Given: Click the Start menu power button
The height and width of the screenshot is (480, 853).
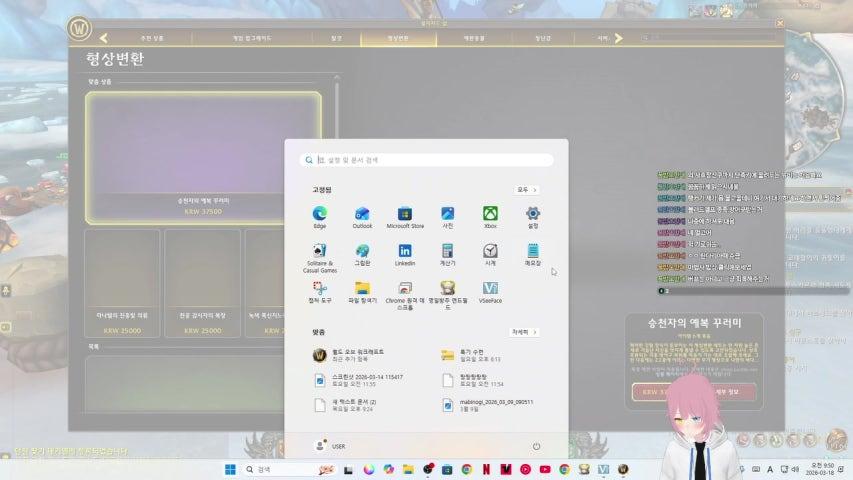Looking at the screenshot, I should [536, 446].
